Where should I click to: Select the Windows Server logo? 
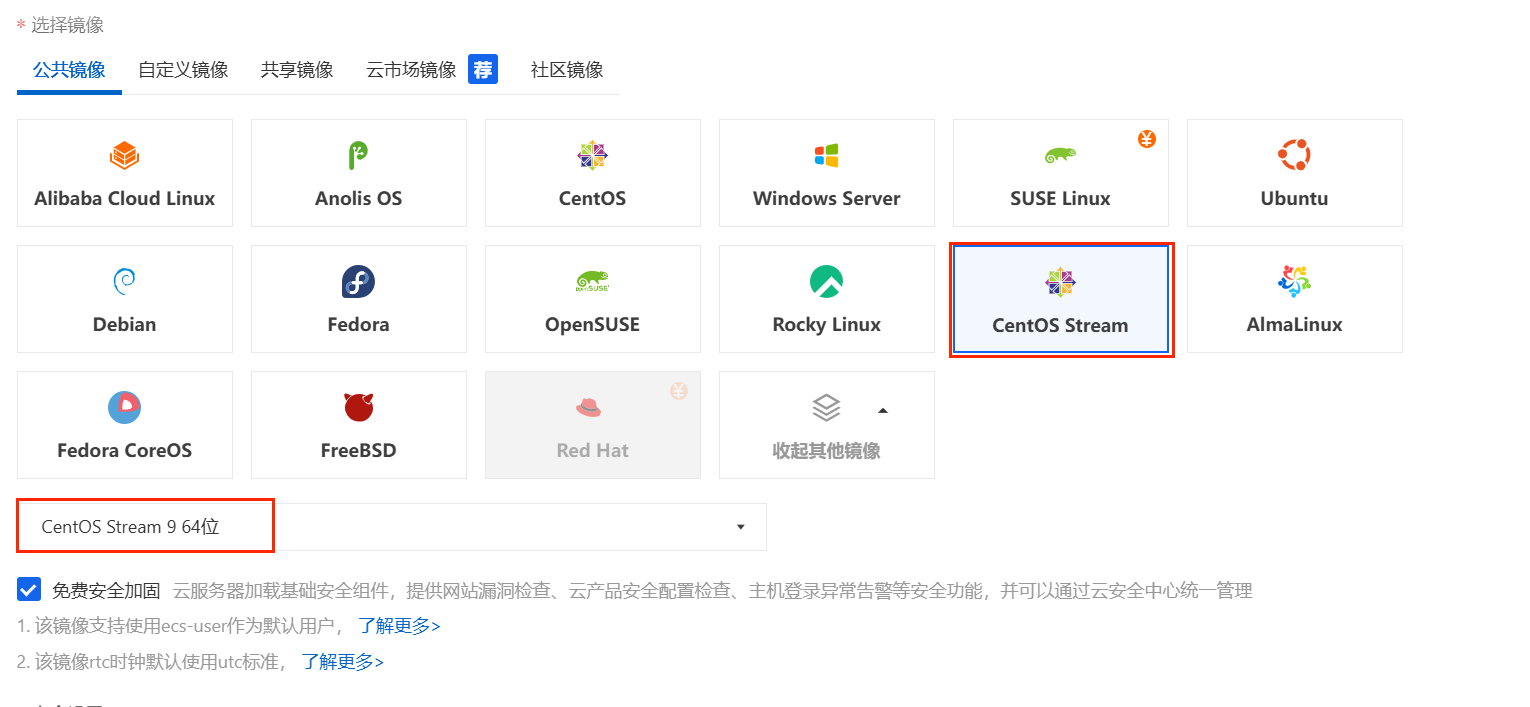826,155
